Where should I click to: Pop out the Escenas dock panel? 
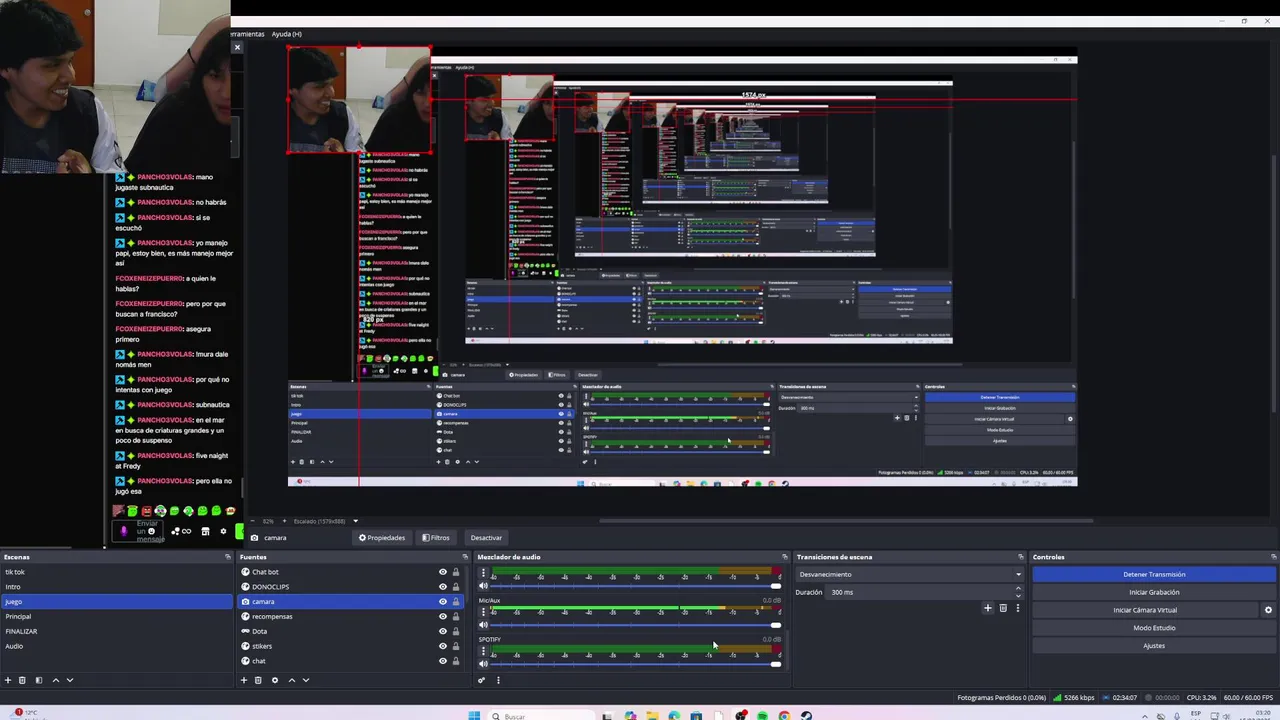click(227, 557)
